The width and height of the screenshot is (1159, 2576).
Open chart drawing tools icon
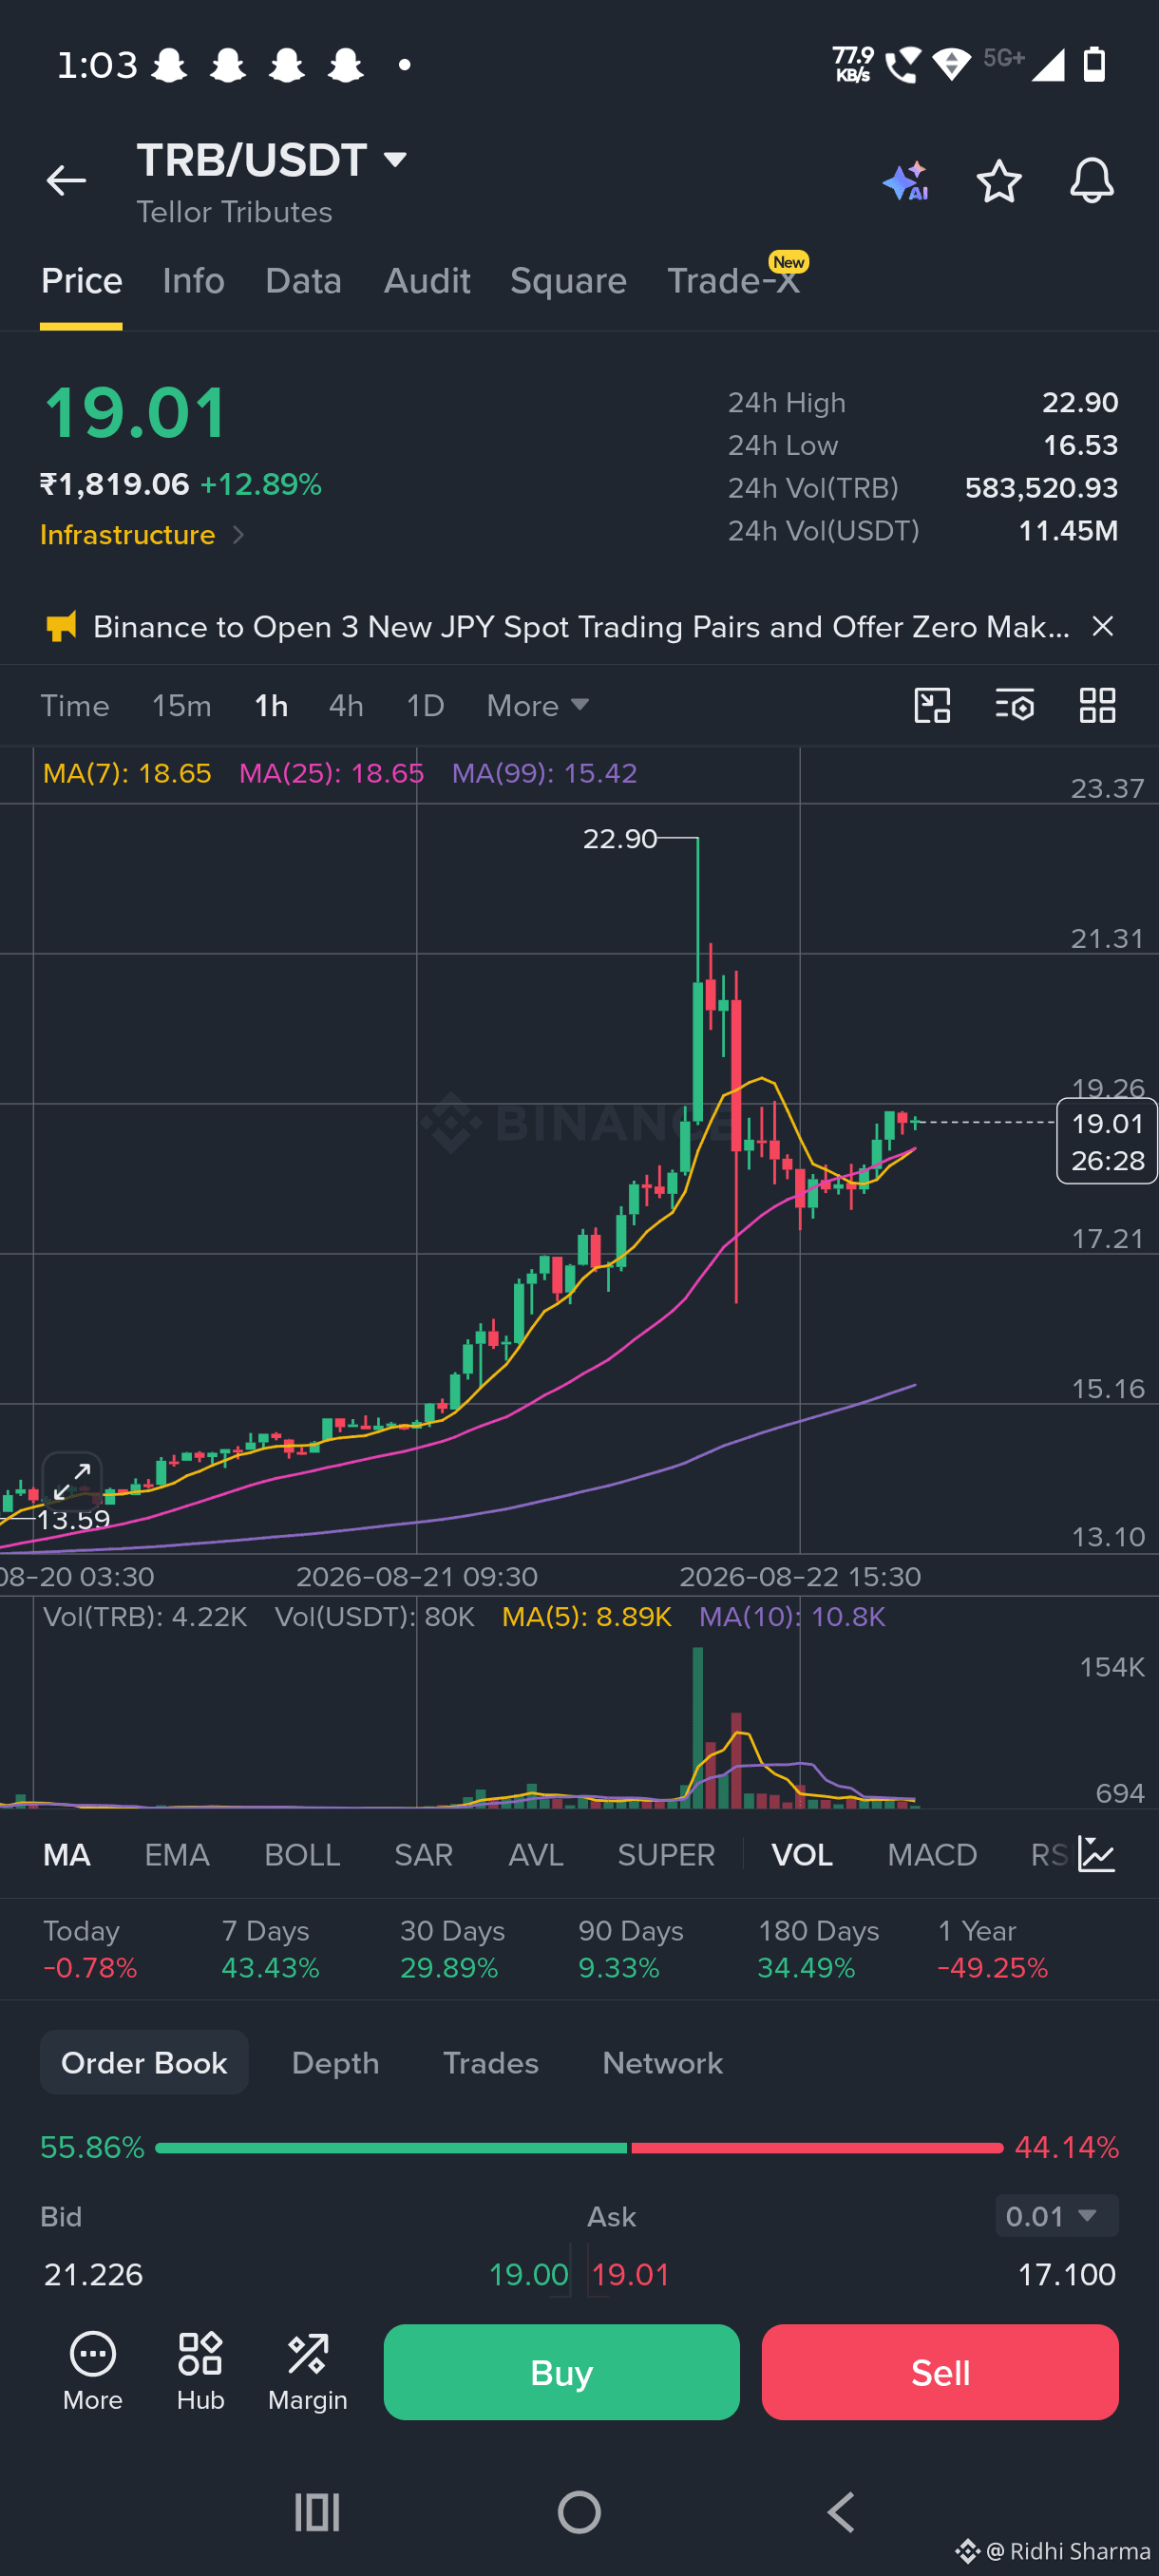932,705
